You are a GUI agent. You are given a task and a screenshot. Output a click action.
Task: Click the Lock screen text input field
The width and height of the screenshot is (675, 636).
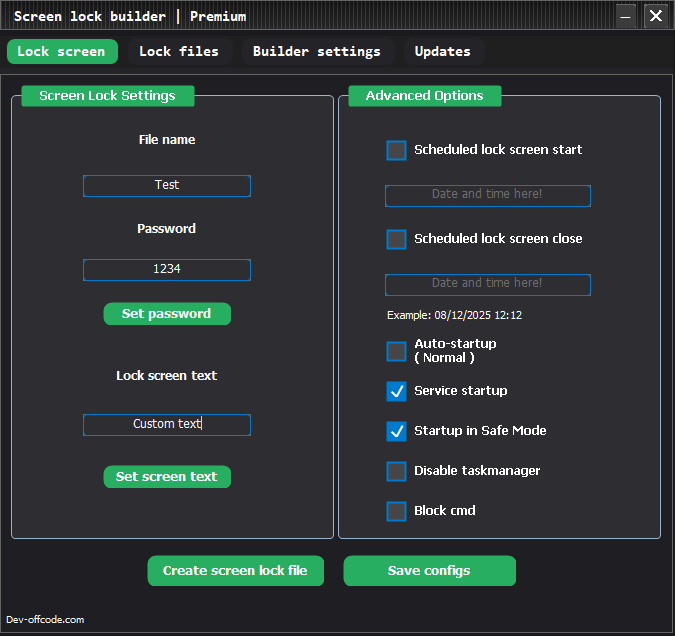click(x=167, y=425)
